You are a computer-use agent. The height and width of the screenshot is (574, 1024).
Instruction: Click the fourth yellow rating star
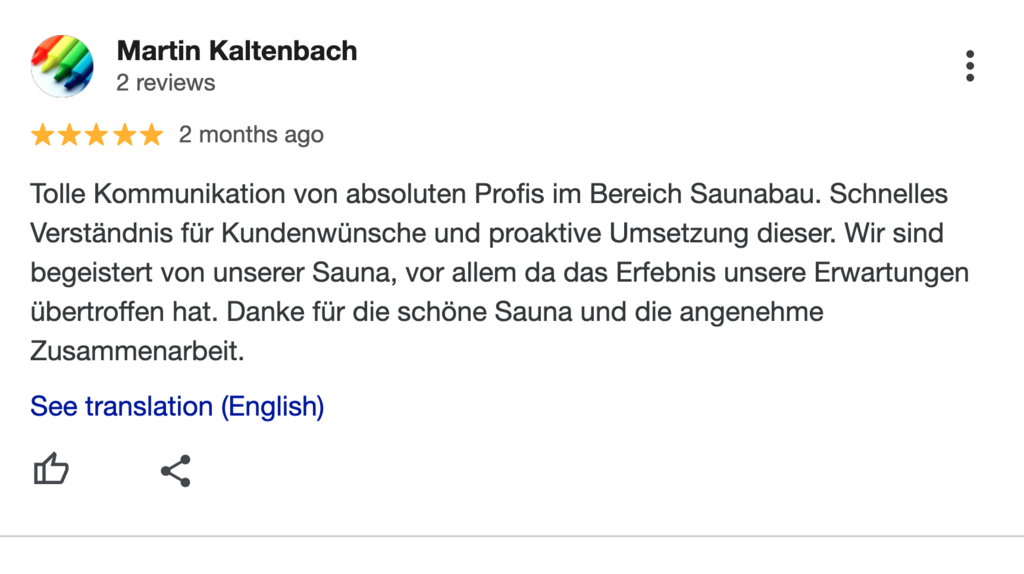click(x=124, y=135)
